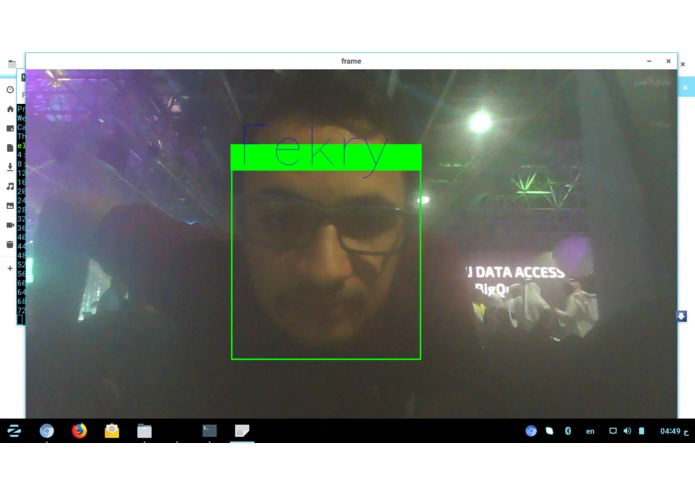Click the blue download arrow icon
695x494 pixels.
(681, 316)
